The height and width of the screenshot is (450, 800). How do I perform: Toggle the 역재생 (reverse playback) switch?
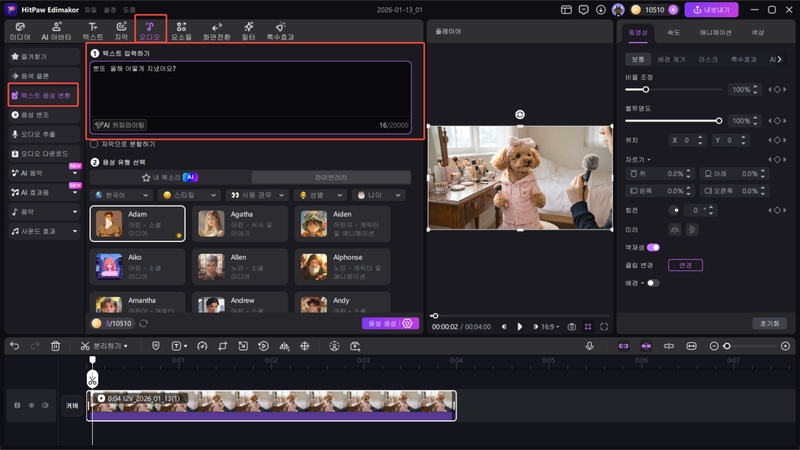coord(653,247)
